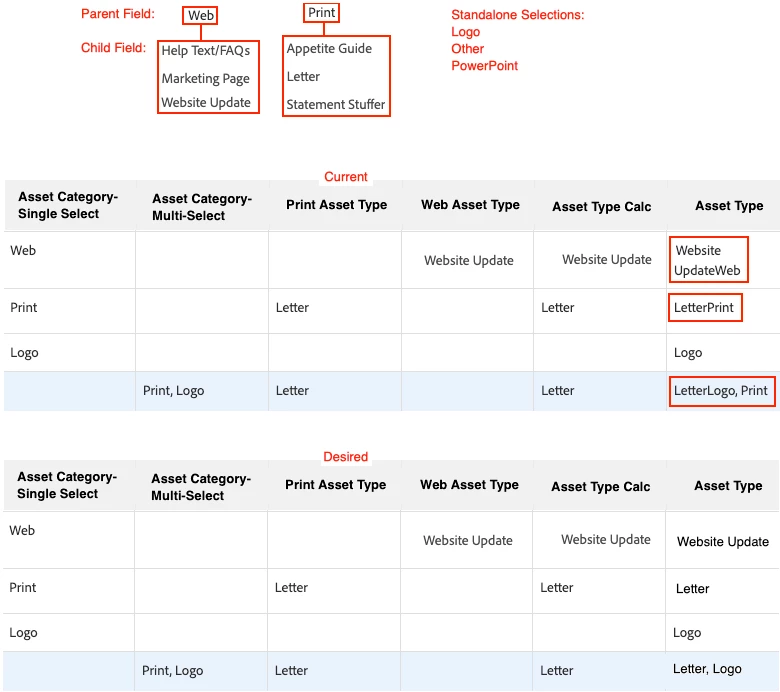Screen dimensions: 780x692
Task: Click Web Asset Type 'Website Update' in Desired table
Action: coord(468,540)
